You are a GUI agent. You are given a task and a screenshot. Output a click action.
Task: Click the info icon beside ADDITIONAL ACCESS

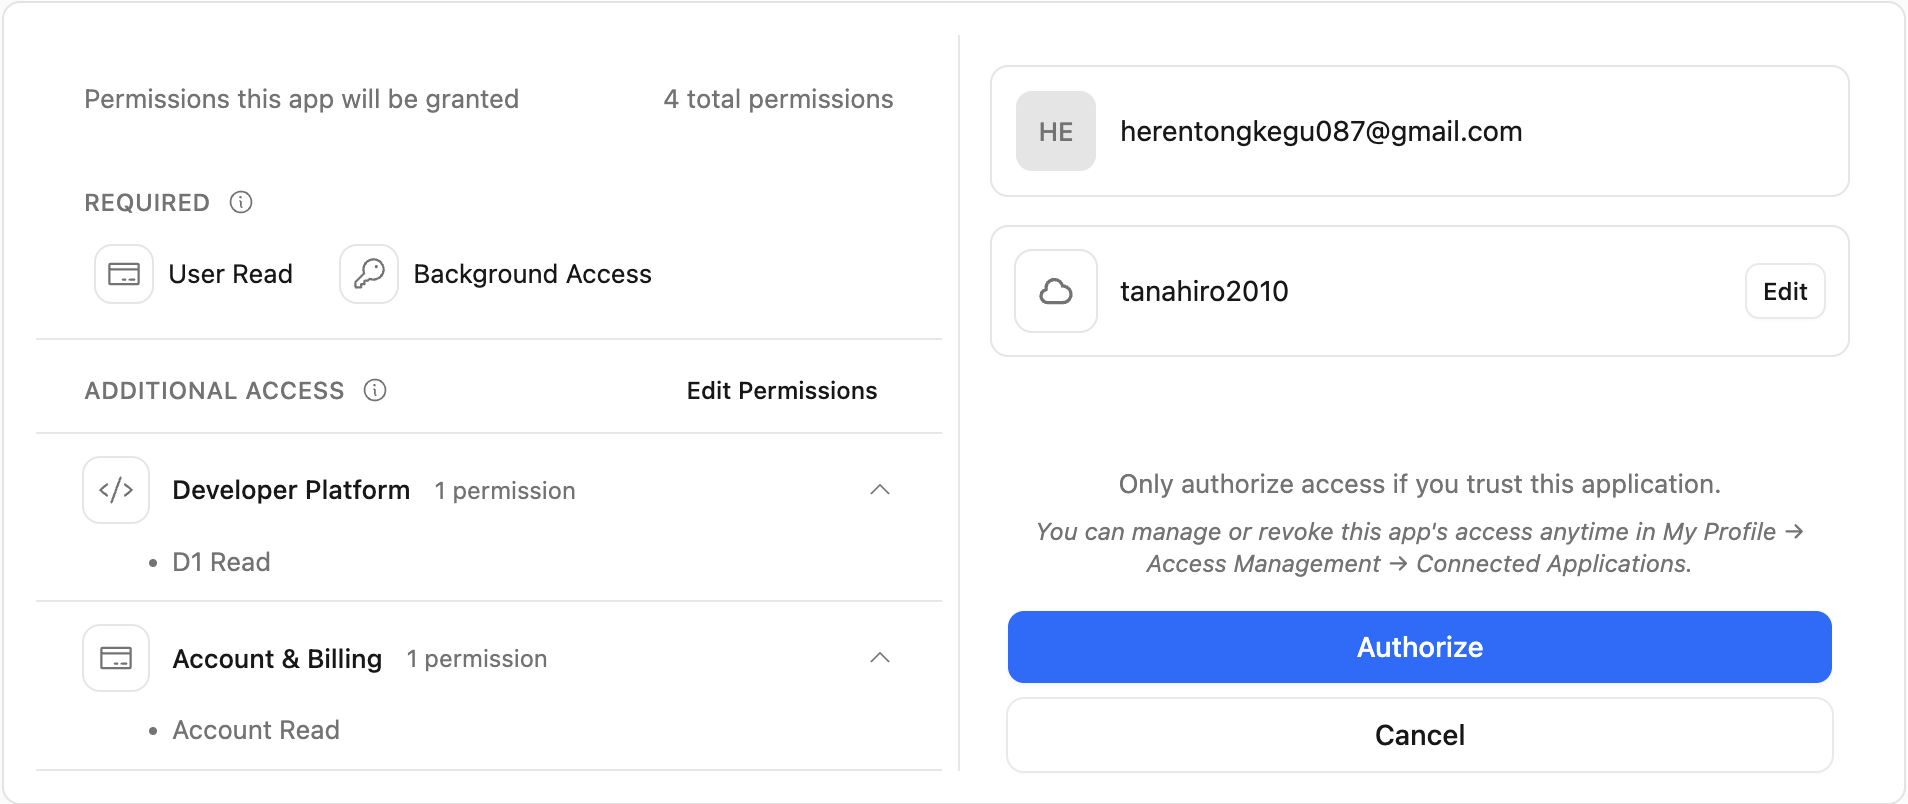(x=375, y=390)
